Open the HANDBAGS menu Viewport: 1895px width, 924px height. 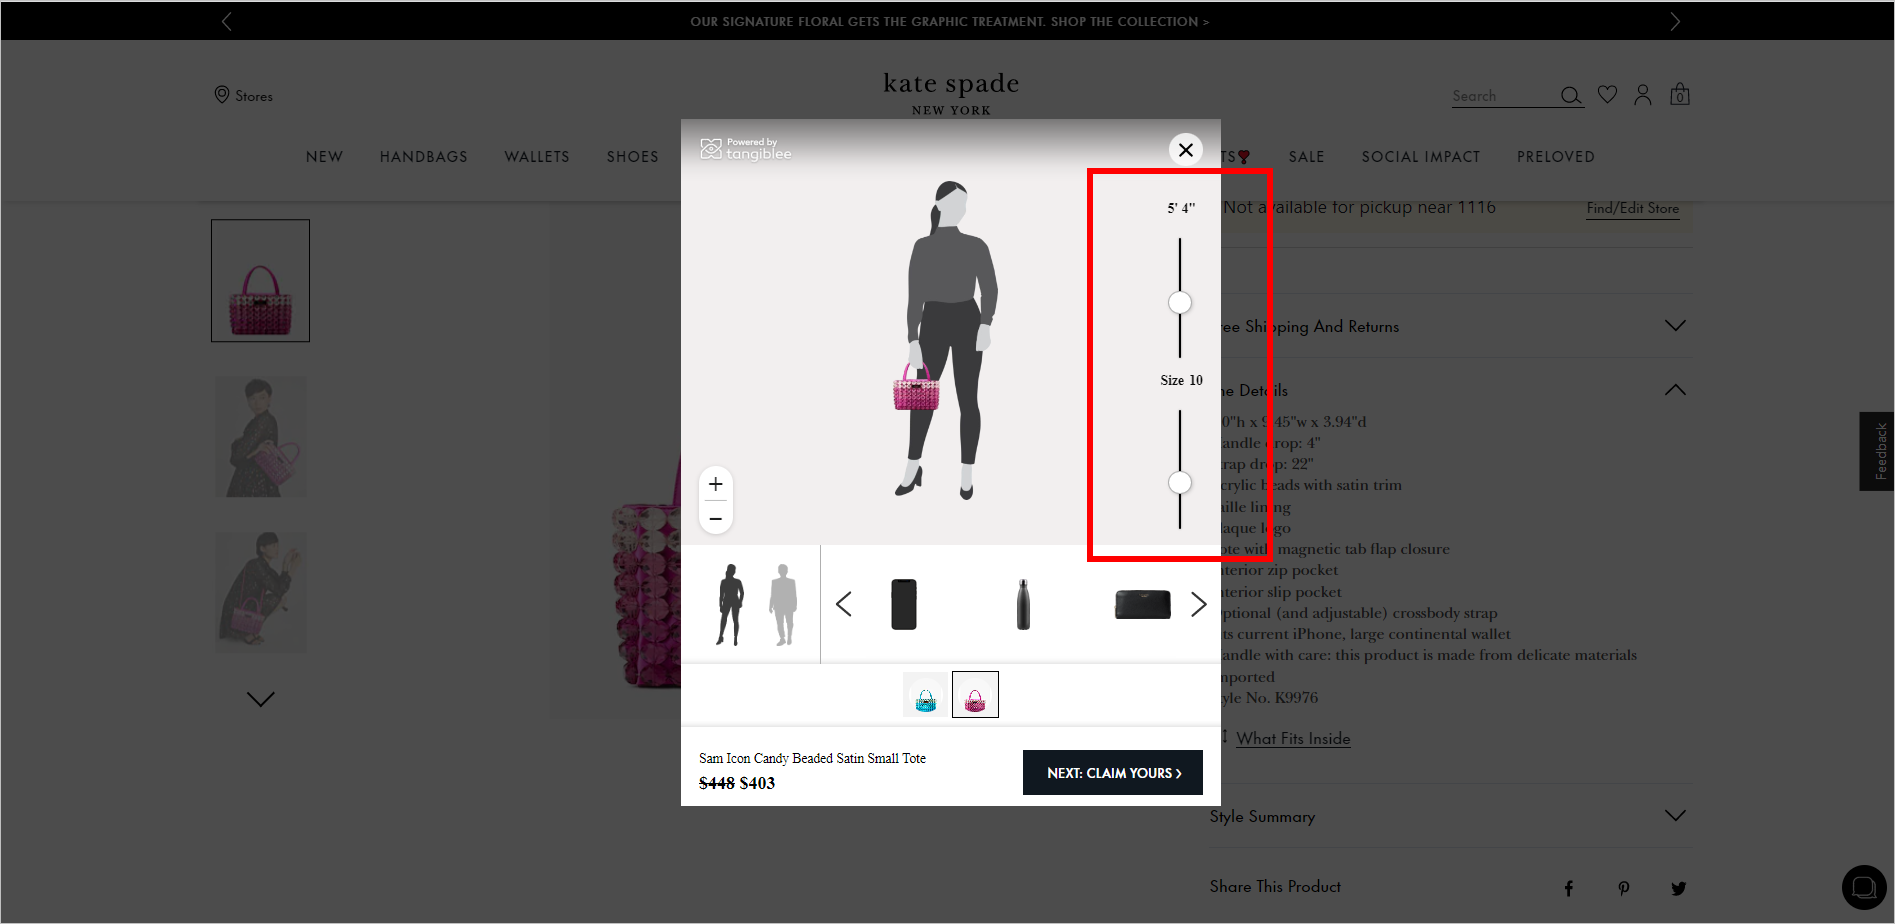point(423,156)
